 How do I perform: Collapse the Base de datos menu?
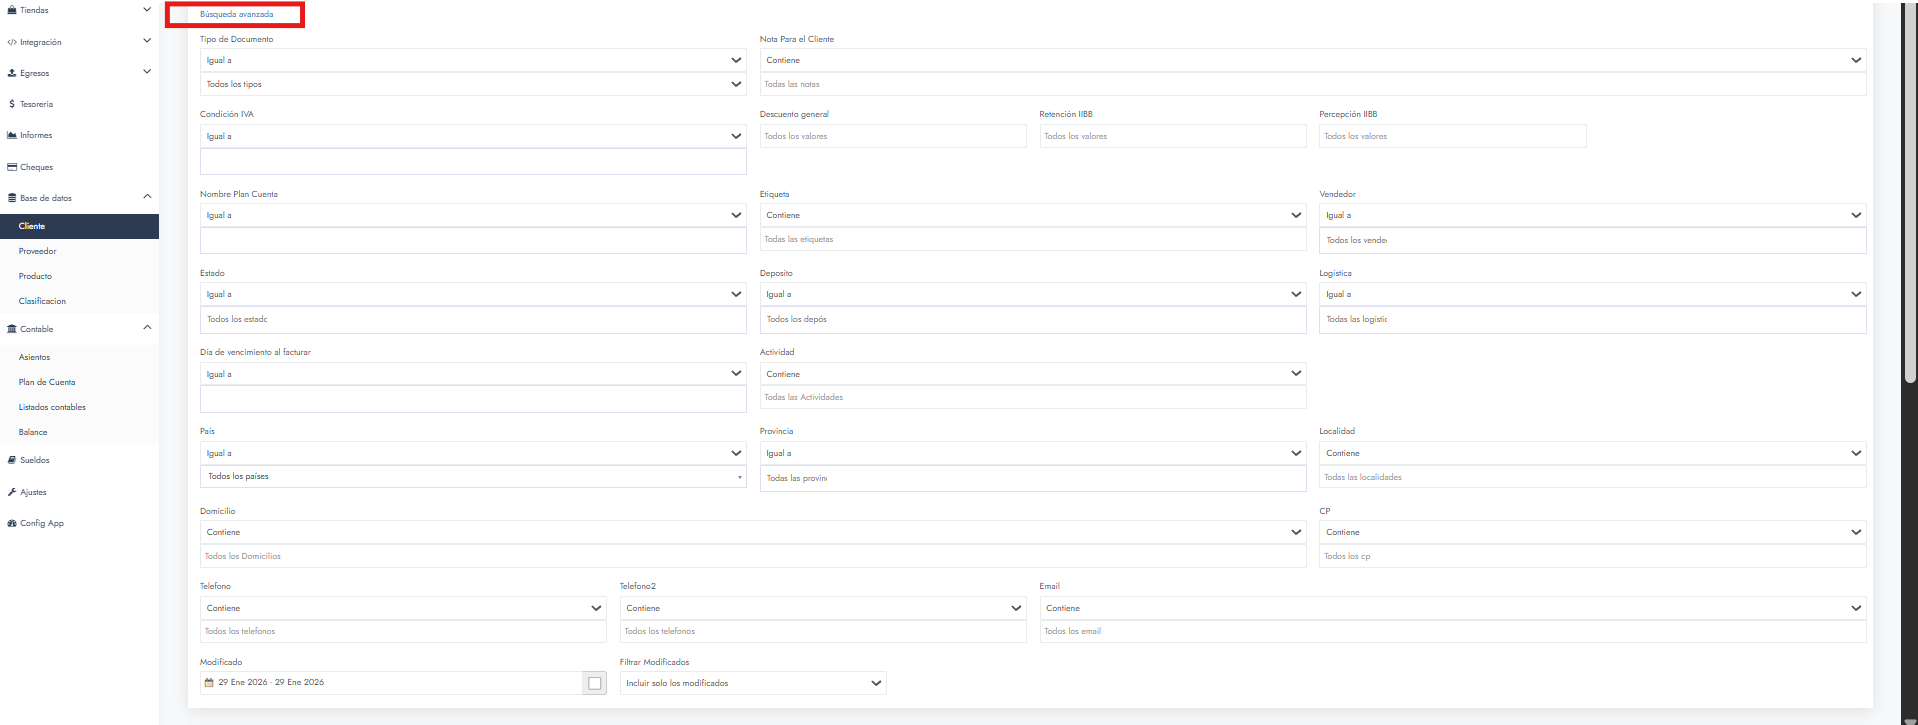tap(147, 197)
